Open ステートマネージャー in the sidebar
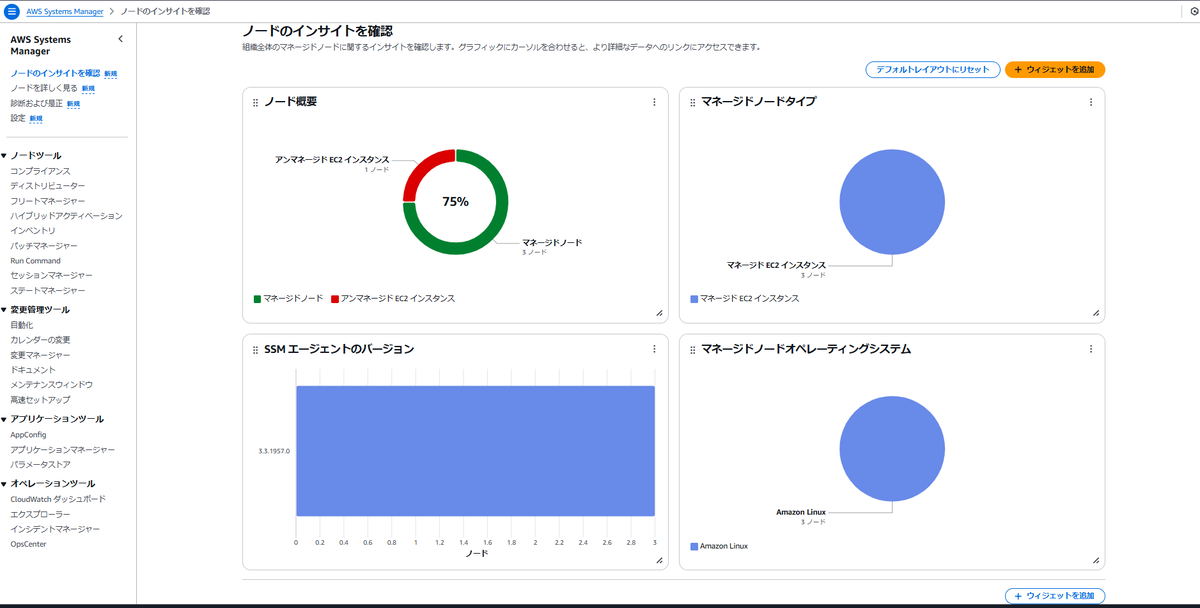This screenshot has width=1200, height=608. point(48,290)
